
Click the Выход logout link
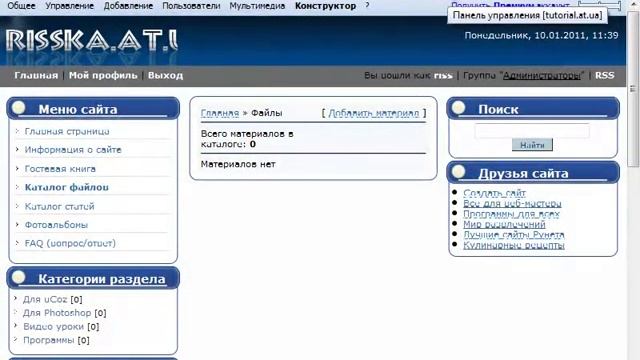(x=165, y=76)
